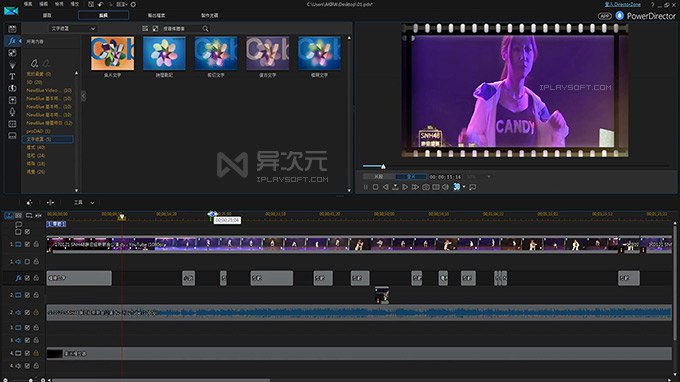Click the tag list scroll-down arrow
This screenshot has height=382, width=680.
tap(77, 190)
